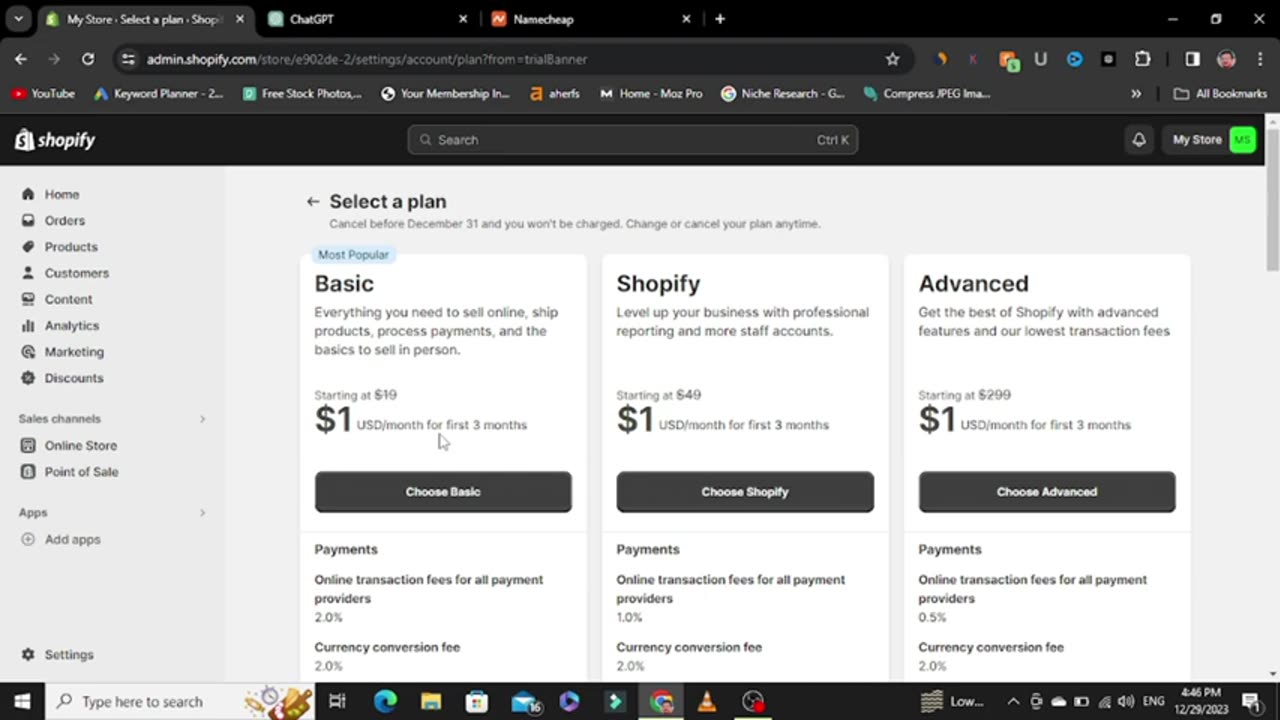1280x720 pixels.
Task: Switch to the ChatGPT browser tab
Action: [368, 19]
